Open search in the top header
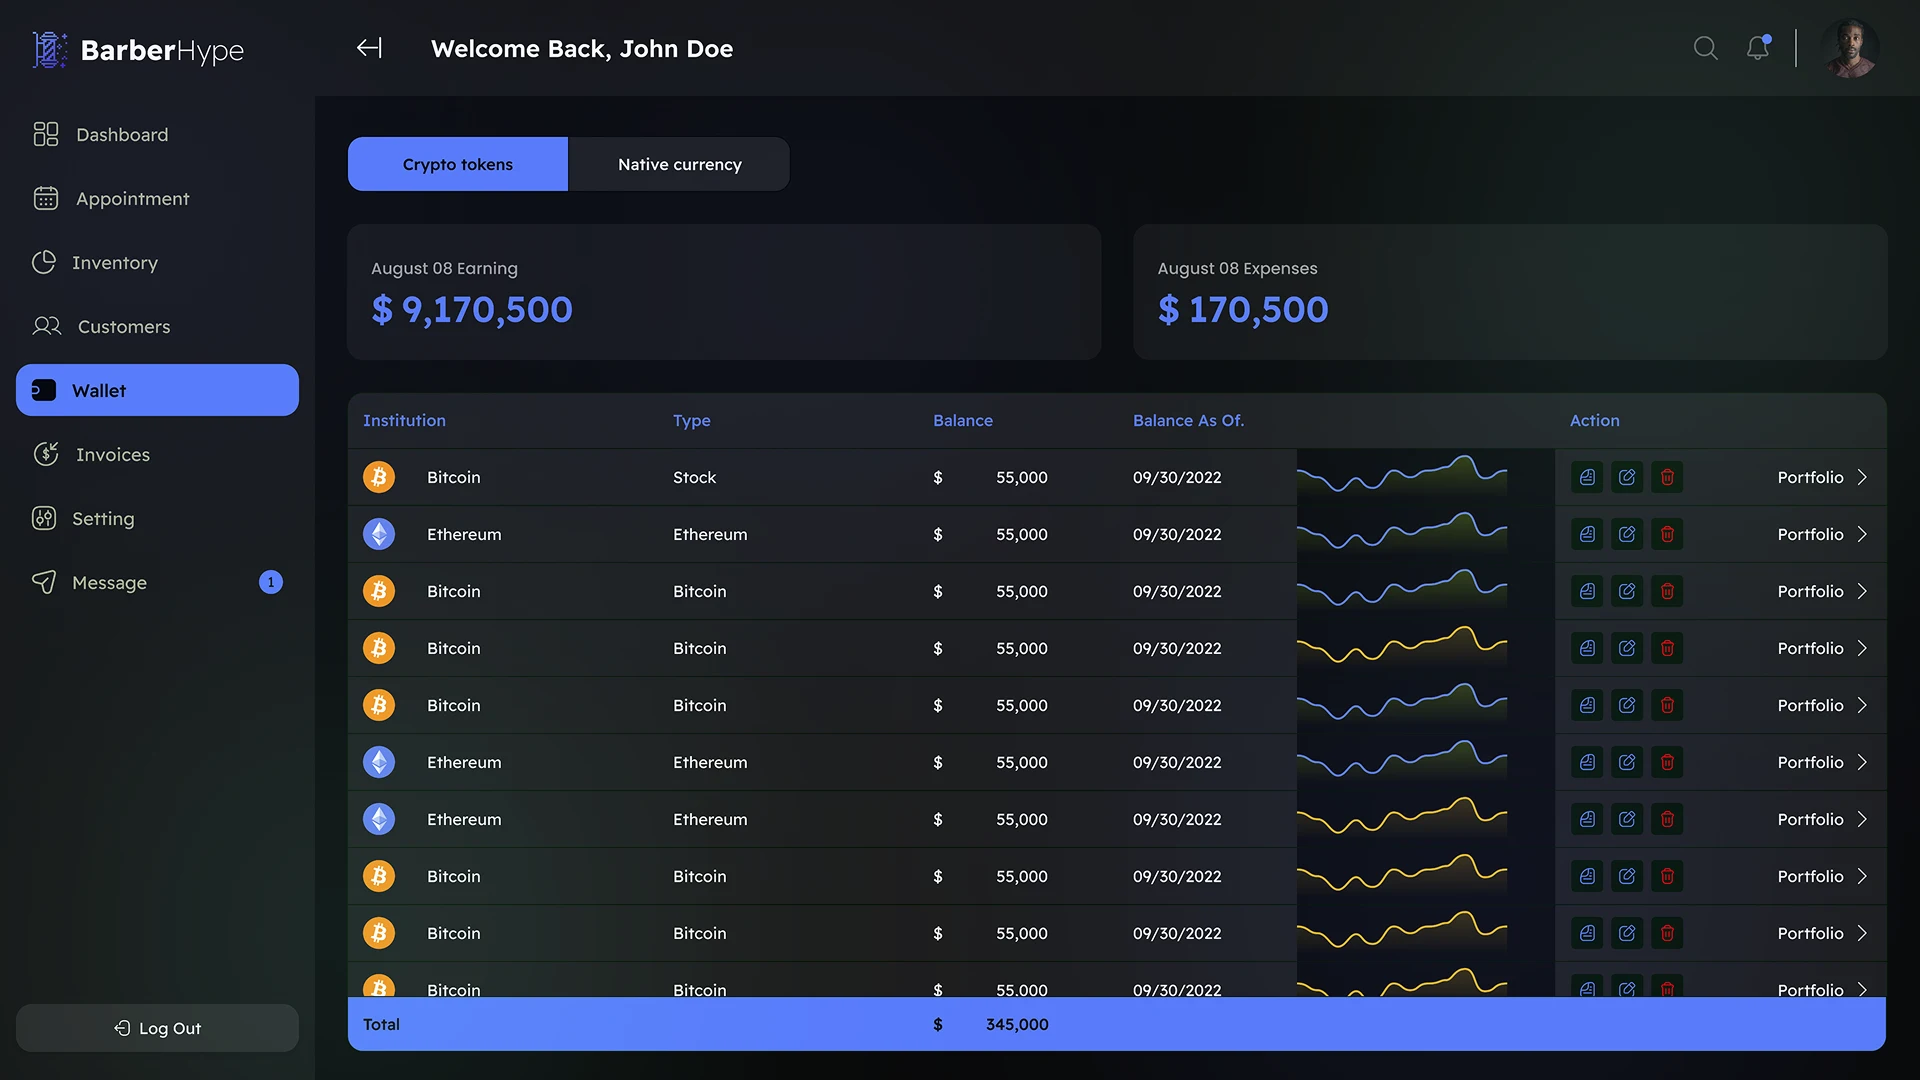This screenshot has width=1920, height=1080. [1705, 48]
